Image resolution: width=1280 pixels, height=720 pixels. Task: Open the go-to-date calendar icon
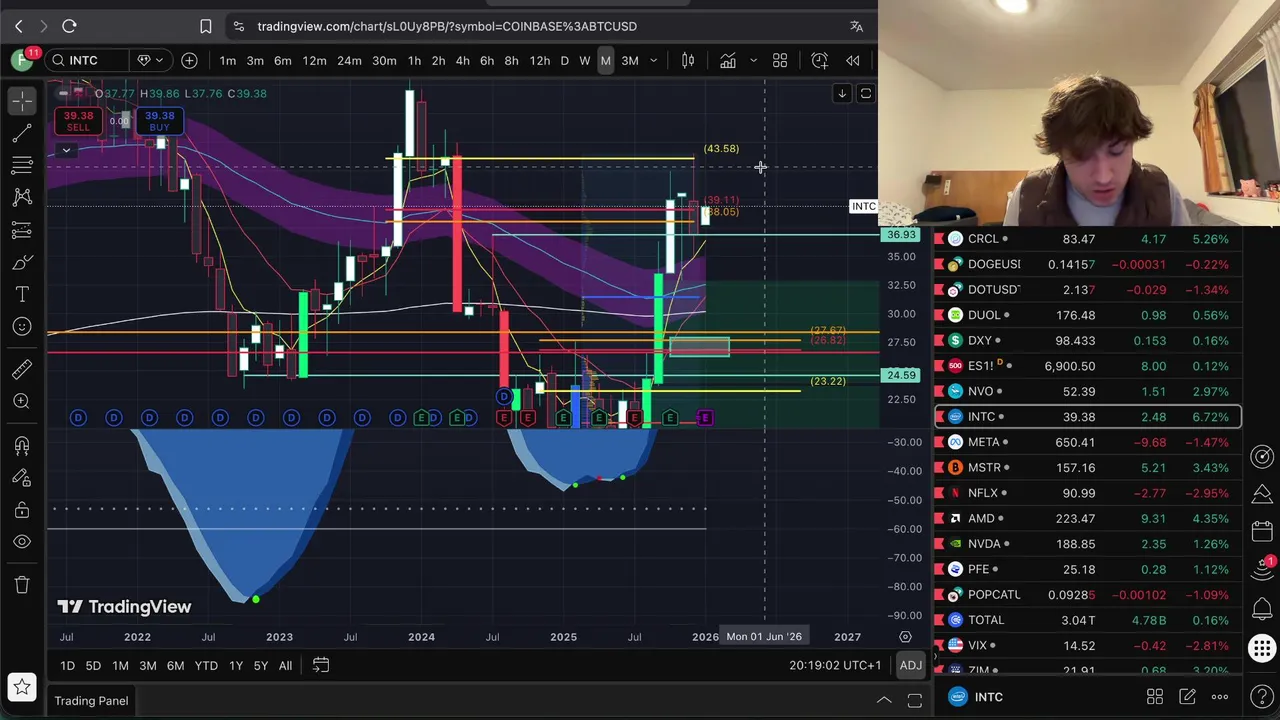coord(321,665)
